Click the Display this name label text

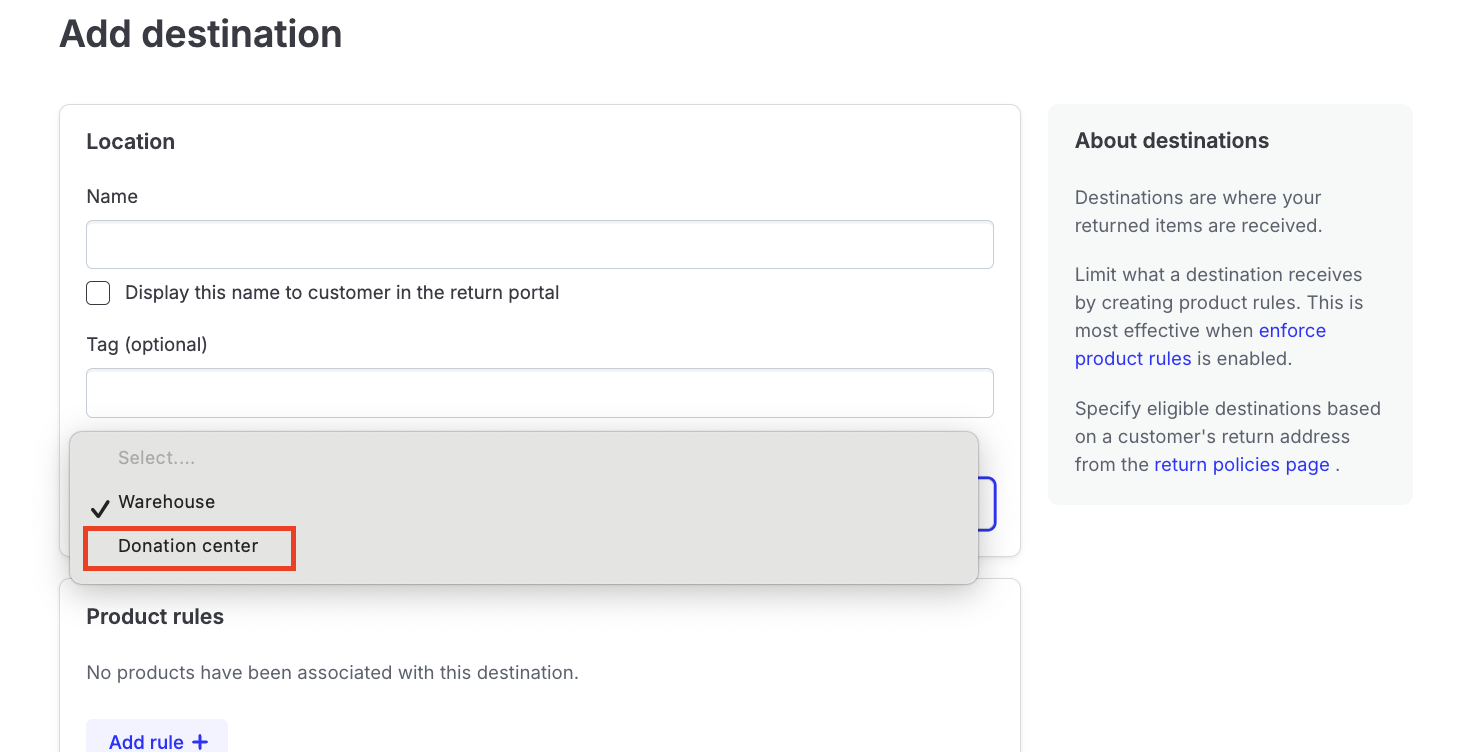coord(342,293)
